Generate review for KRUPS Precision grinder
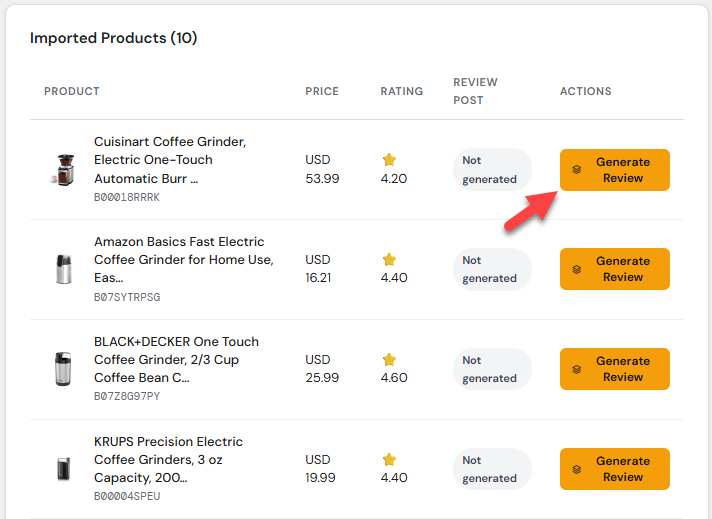The width and height of the screenshot is (712, 519). (614, 469)
